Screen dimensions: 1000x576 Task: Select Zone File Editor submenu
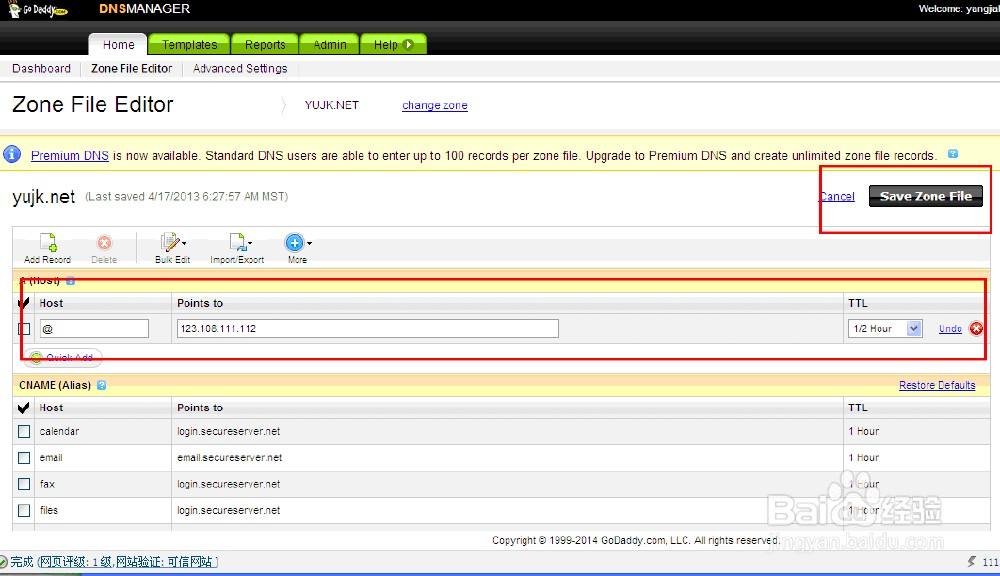pyautogui.click(x=131, y=68)
